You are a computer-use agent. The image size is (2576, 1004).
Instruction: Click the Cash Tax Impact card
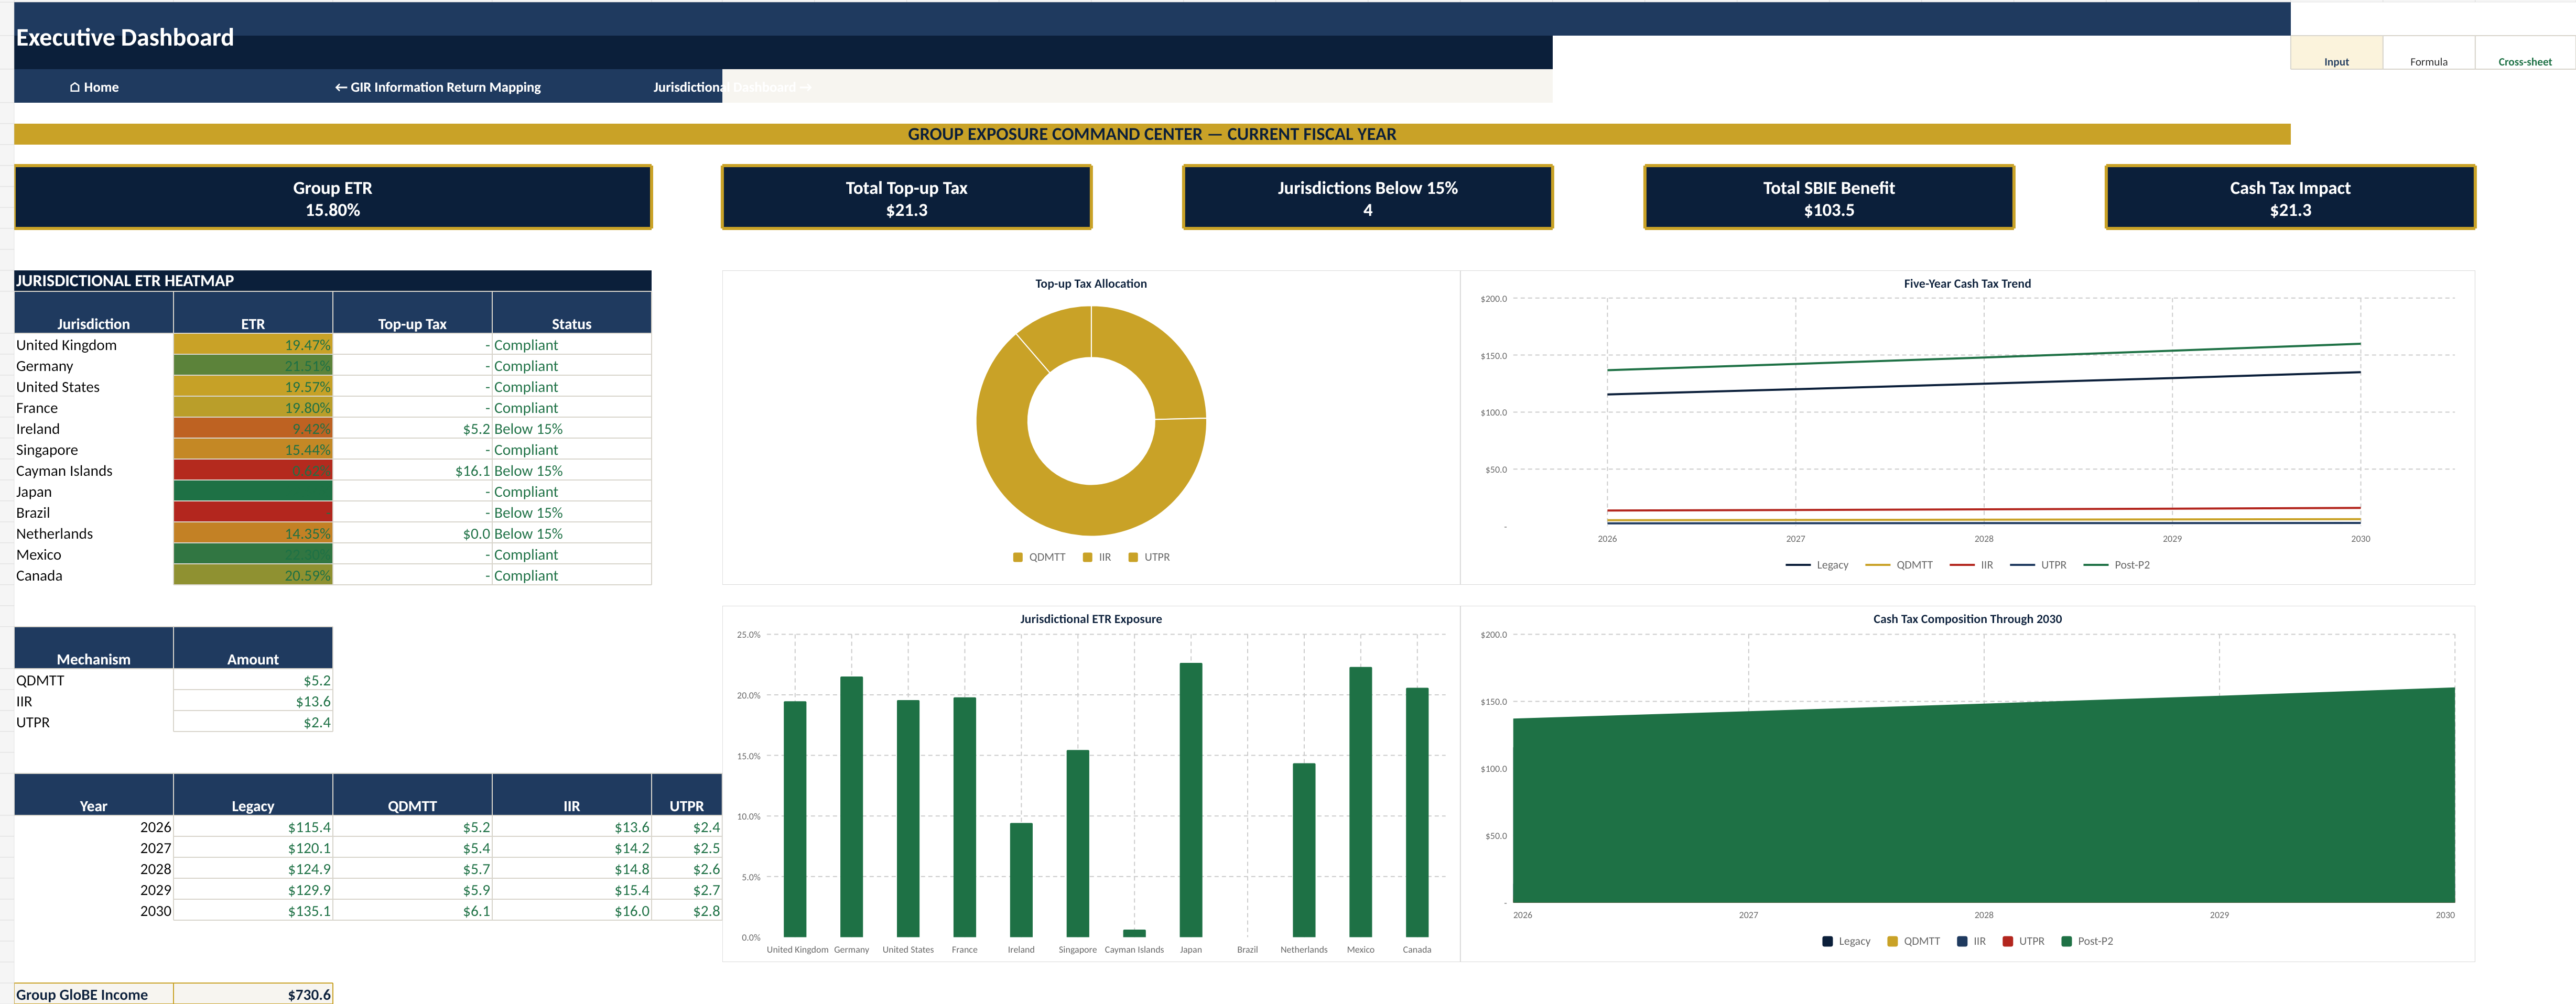coord(2290,198)
